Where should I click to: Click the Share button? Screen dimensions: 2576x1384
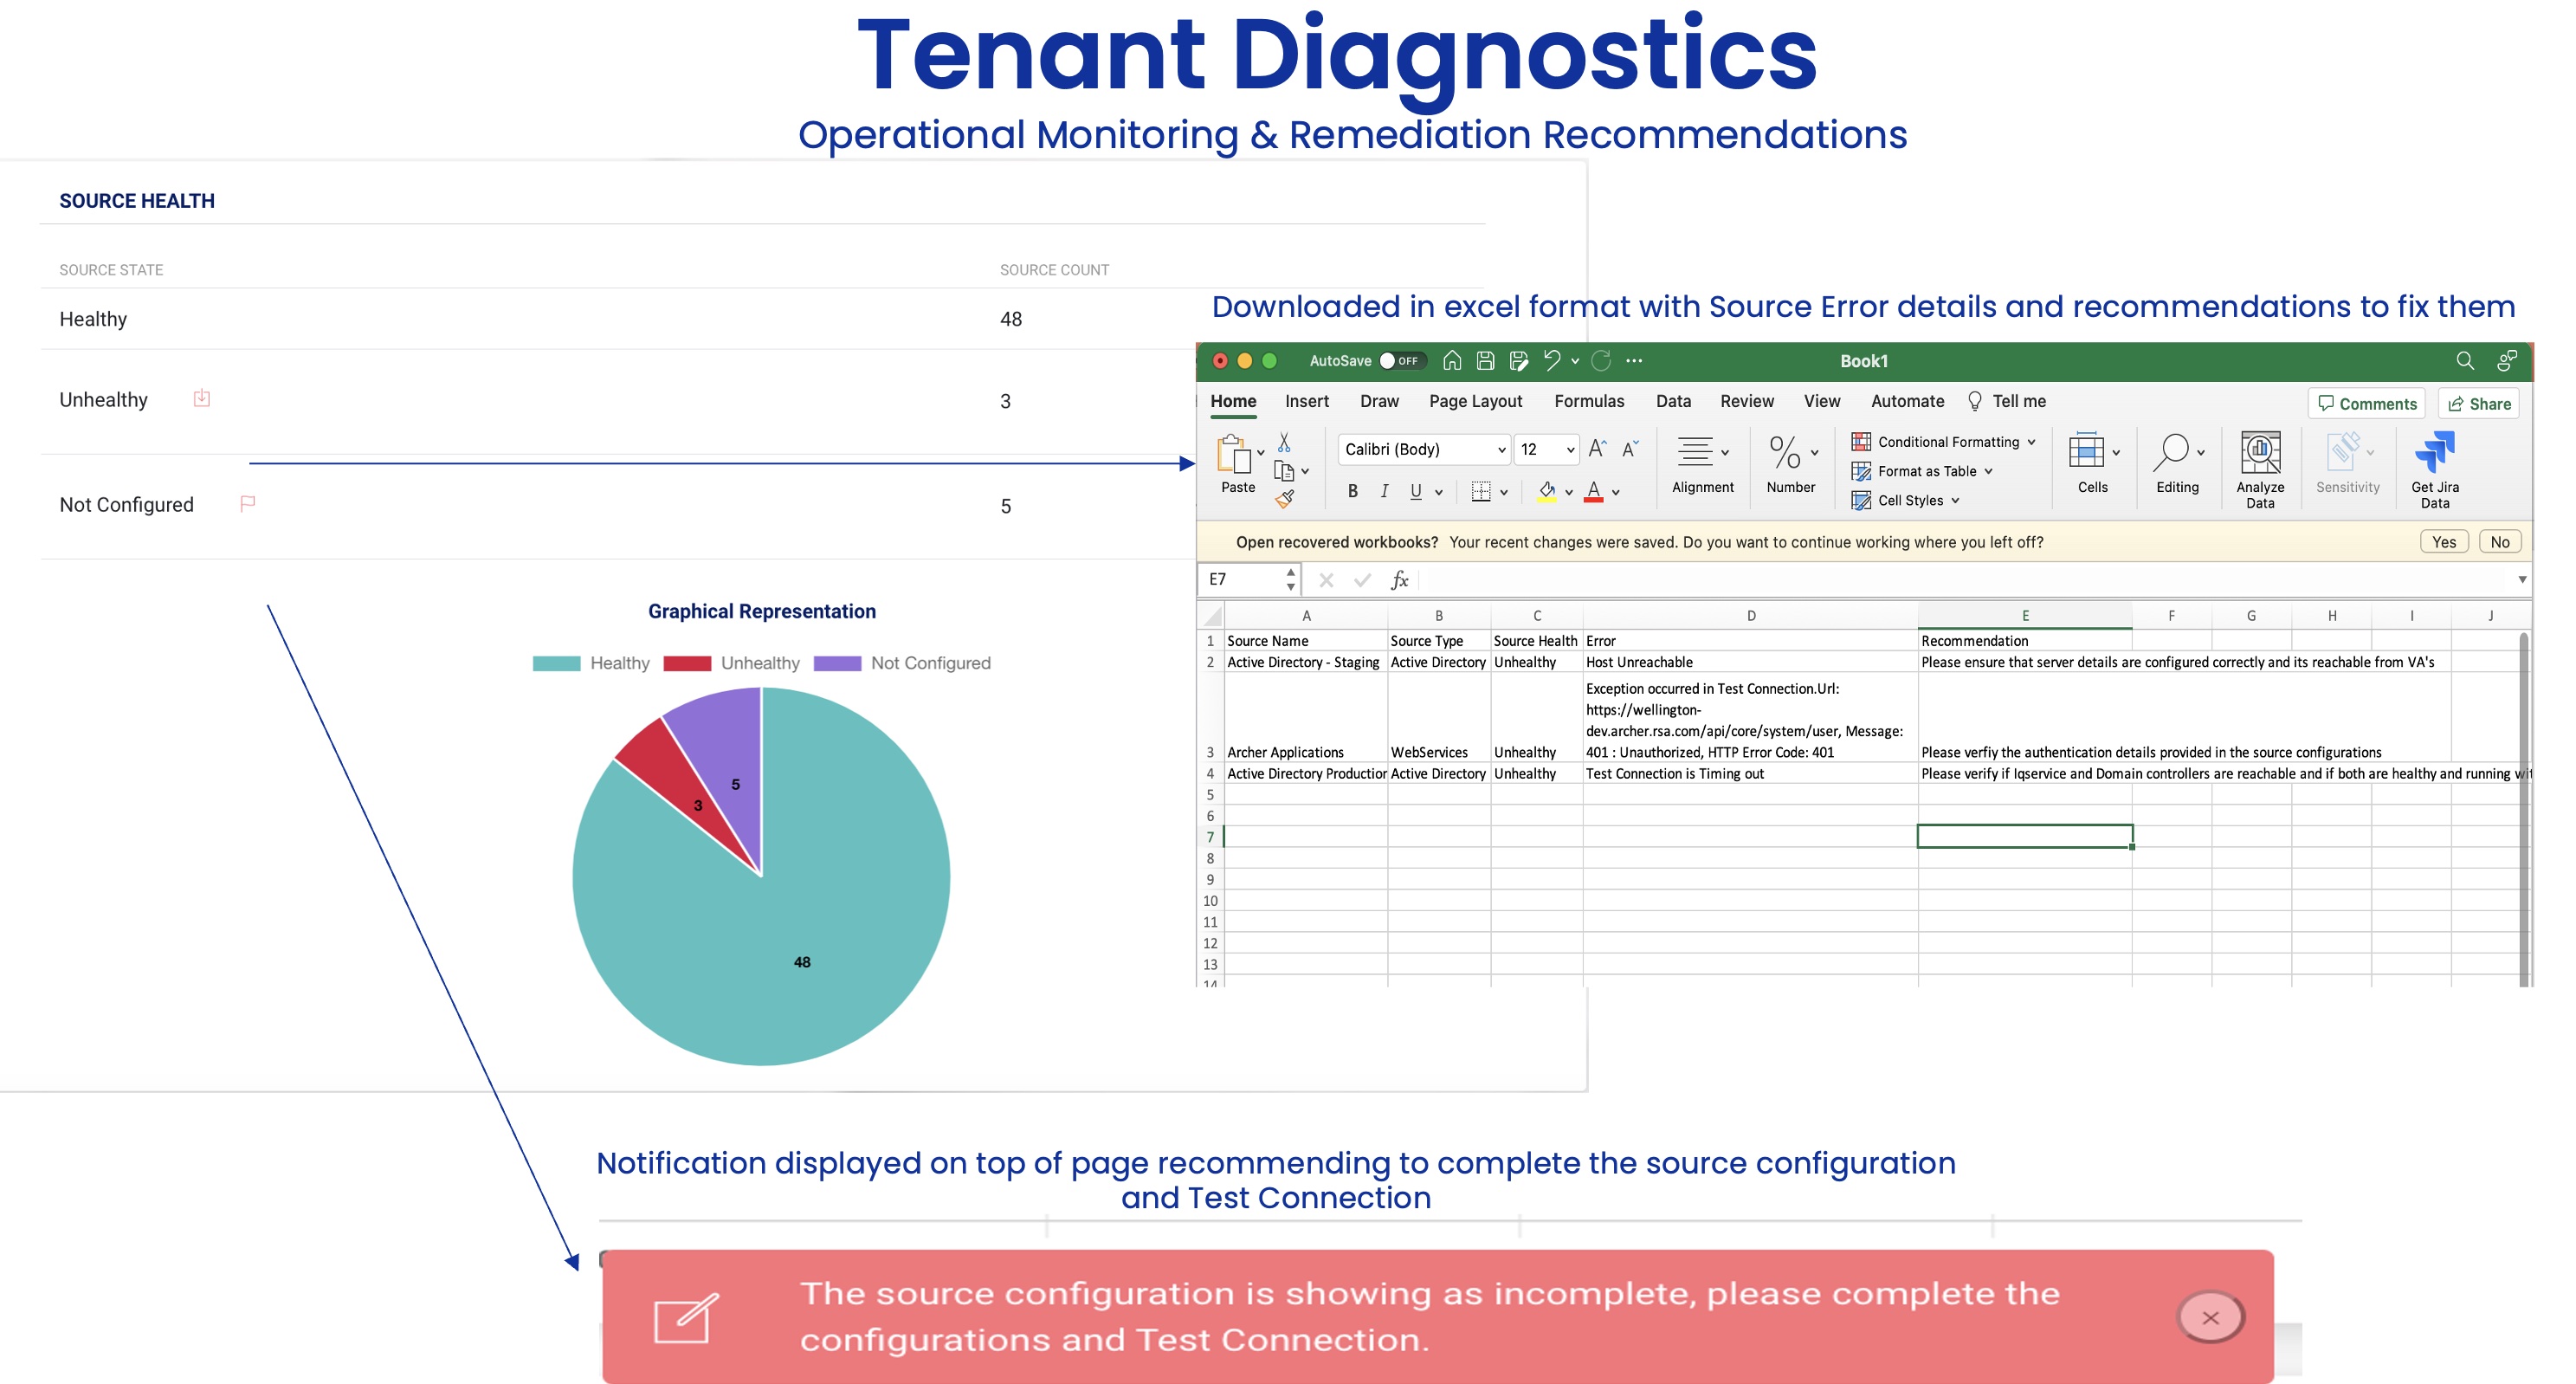click(x=2479, y=404)
